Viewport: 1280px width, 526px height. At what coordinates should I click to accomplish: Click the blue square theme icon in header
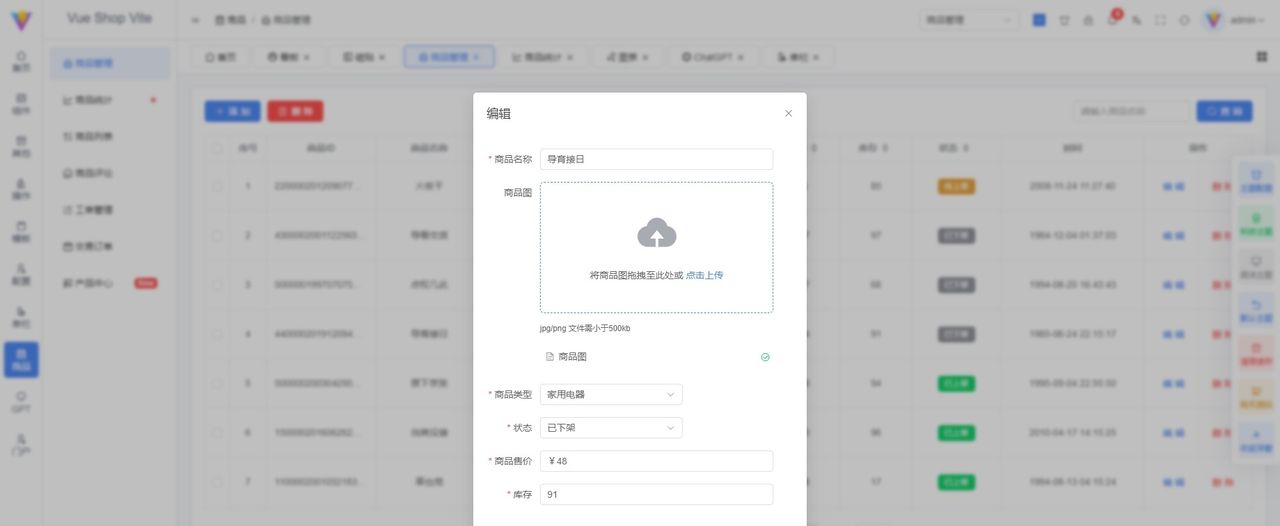click(1039, 20)
